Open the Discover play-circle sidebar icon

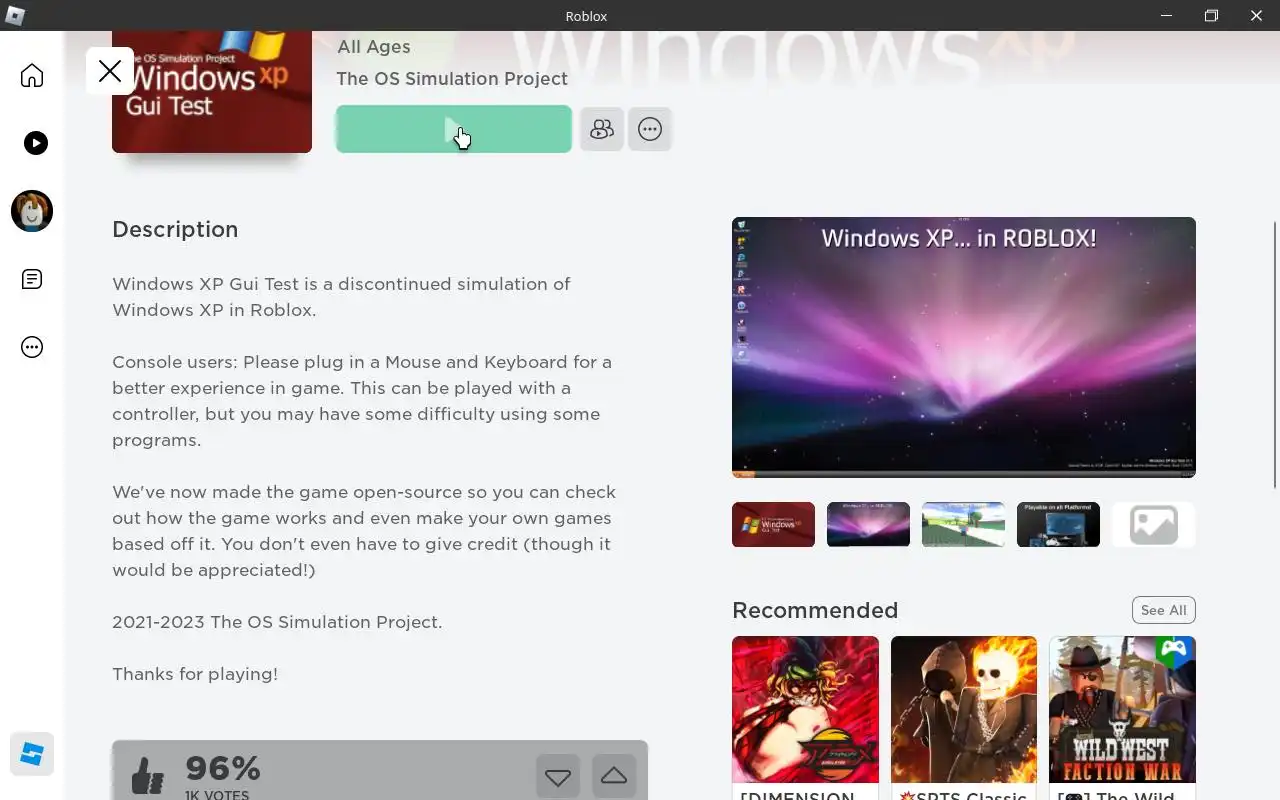pyautogui.click(x=35, y=143)
